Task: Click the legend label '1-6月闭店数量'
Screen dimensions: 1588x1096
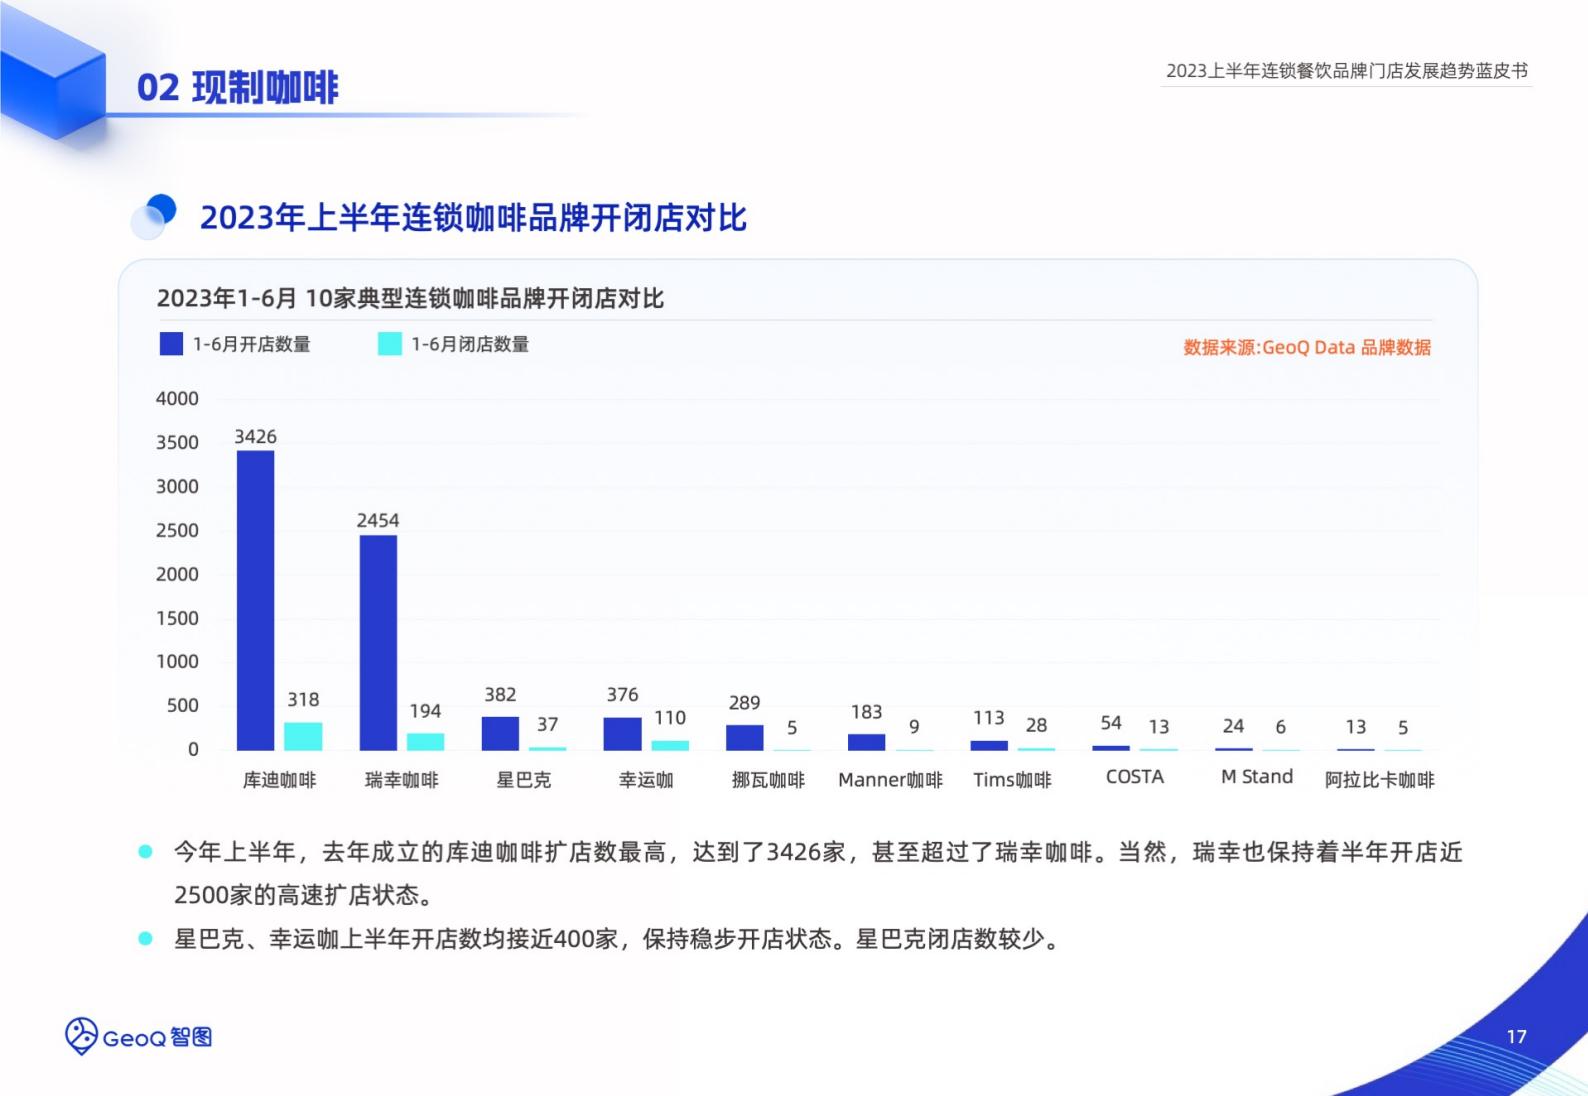Action: coord(470,344)
